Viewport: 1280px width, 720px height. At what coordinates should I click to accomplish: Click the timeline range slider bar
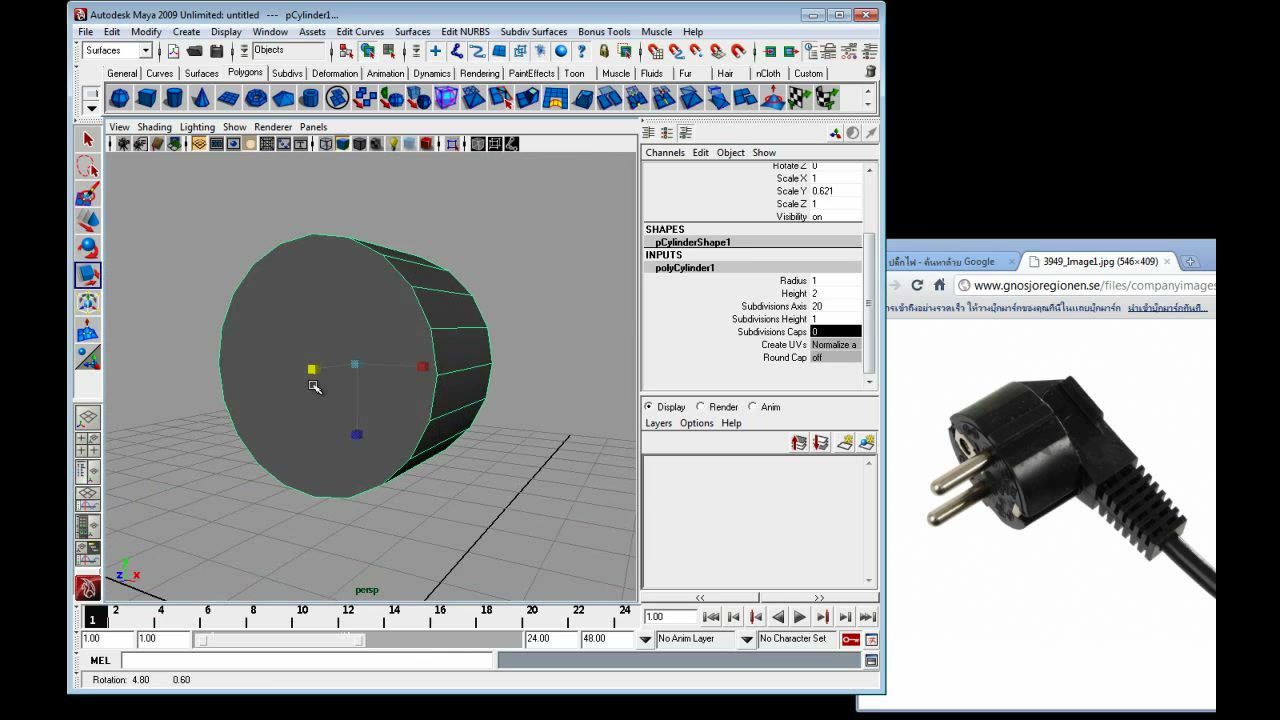(x=280, y=639)
